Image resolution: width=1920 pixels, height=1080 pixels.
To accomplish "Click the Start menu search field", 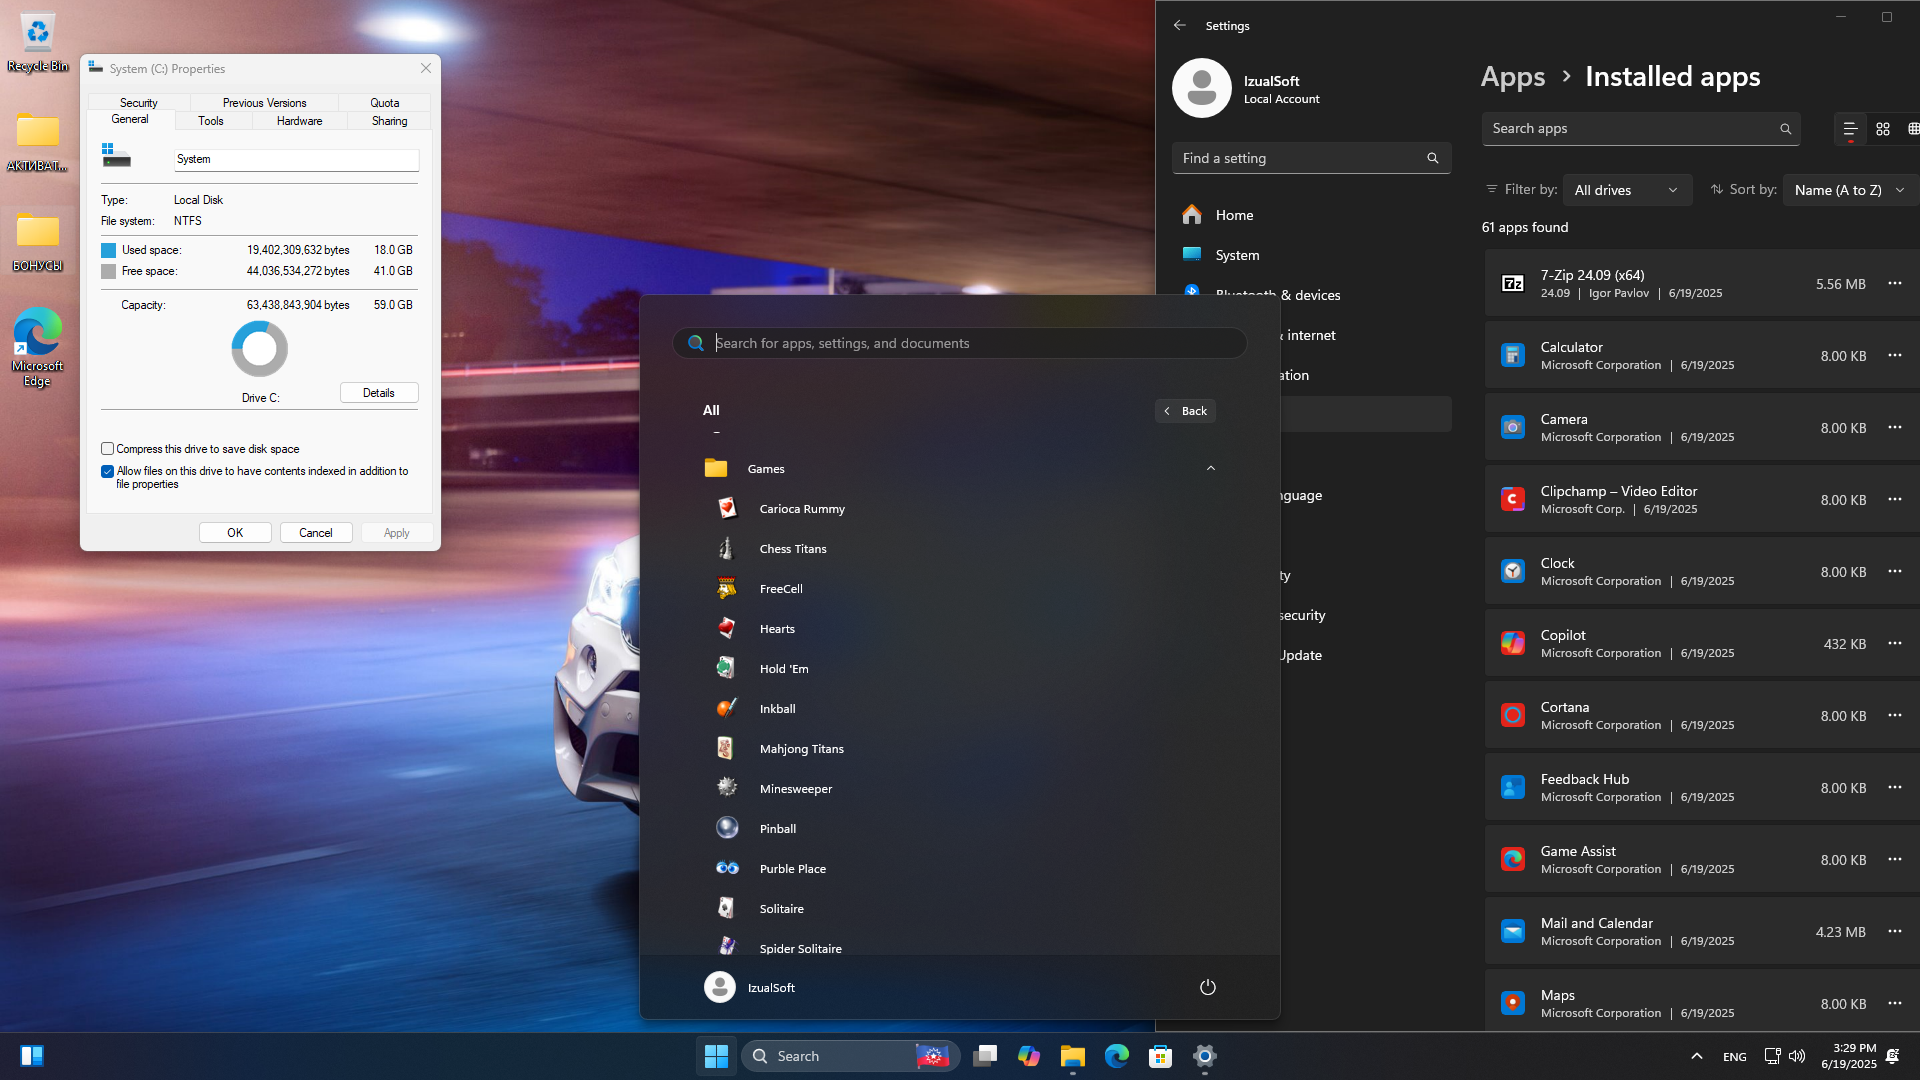I will click(x=960, y=343).
